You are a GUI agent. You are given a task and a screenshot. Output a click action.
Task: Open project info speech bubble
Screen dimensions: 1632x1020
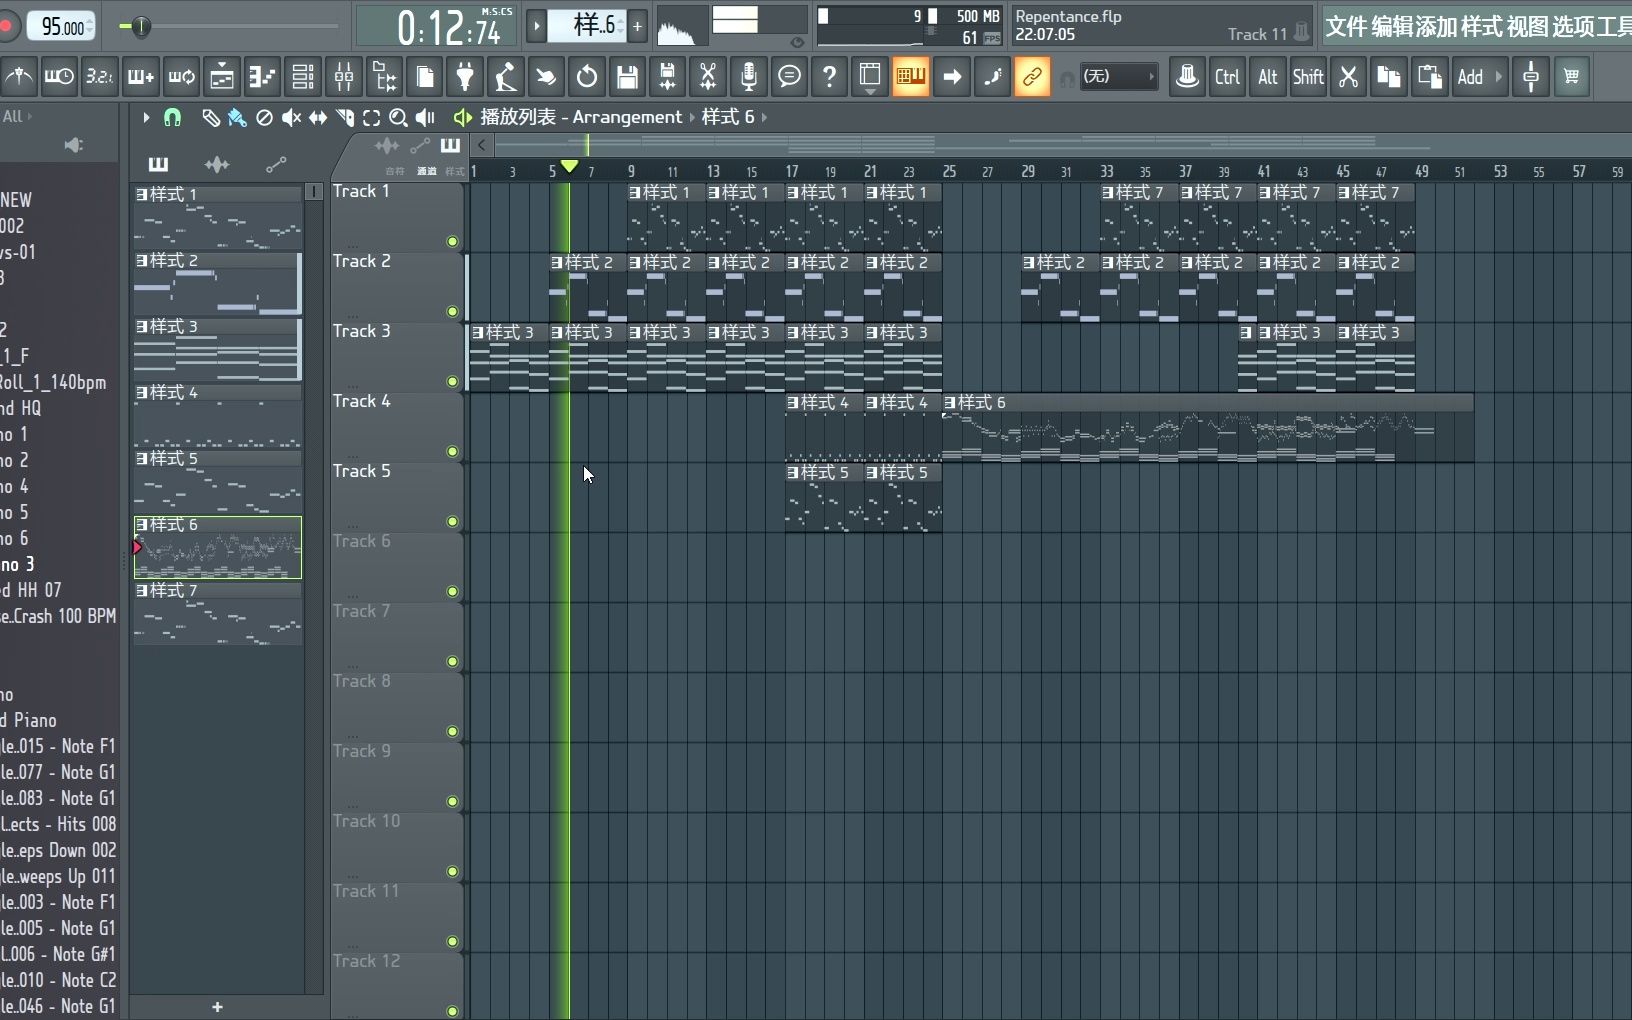click(789, 77)
